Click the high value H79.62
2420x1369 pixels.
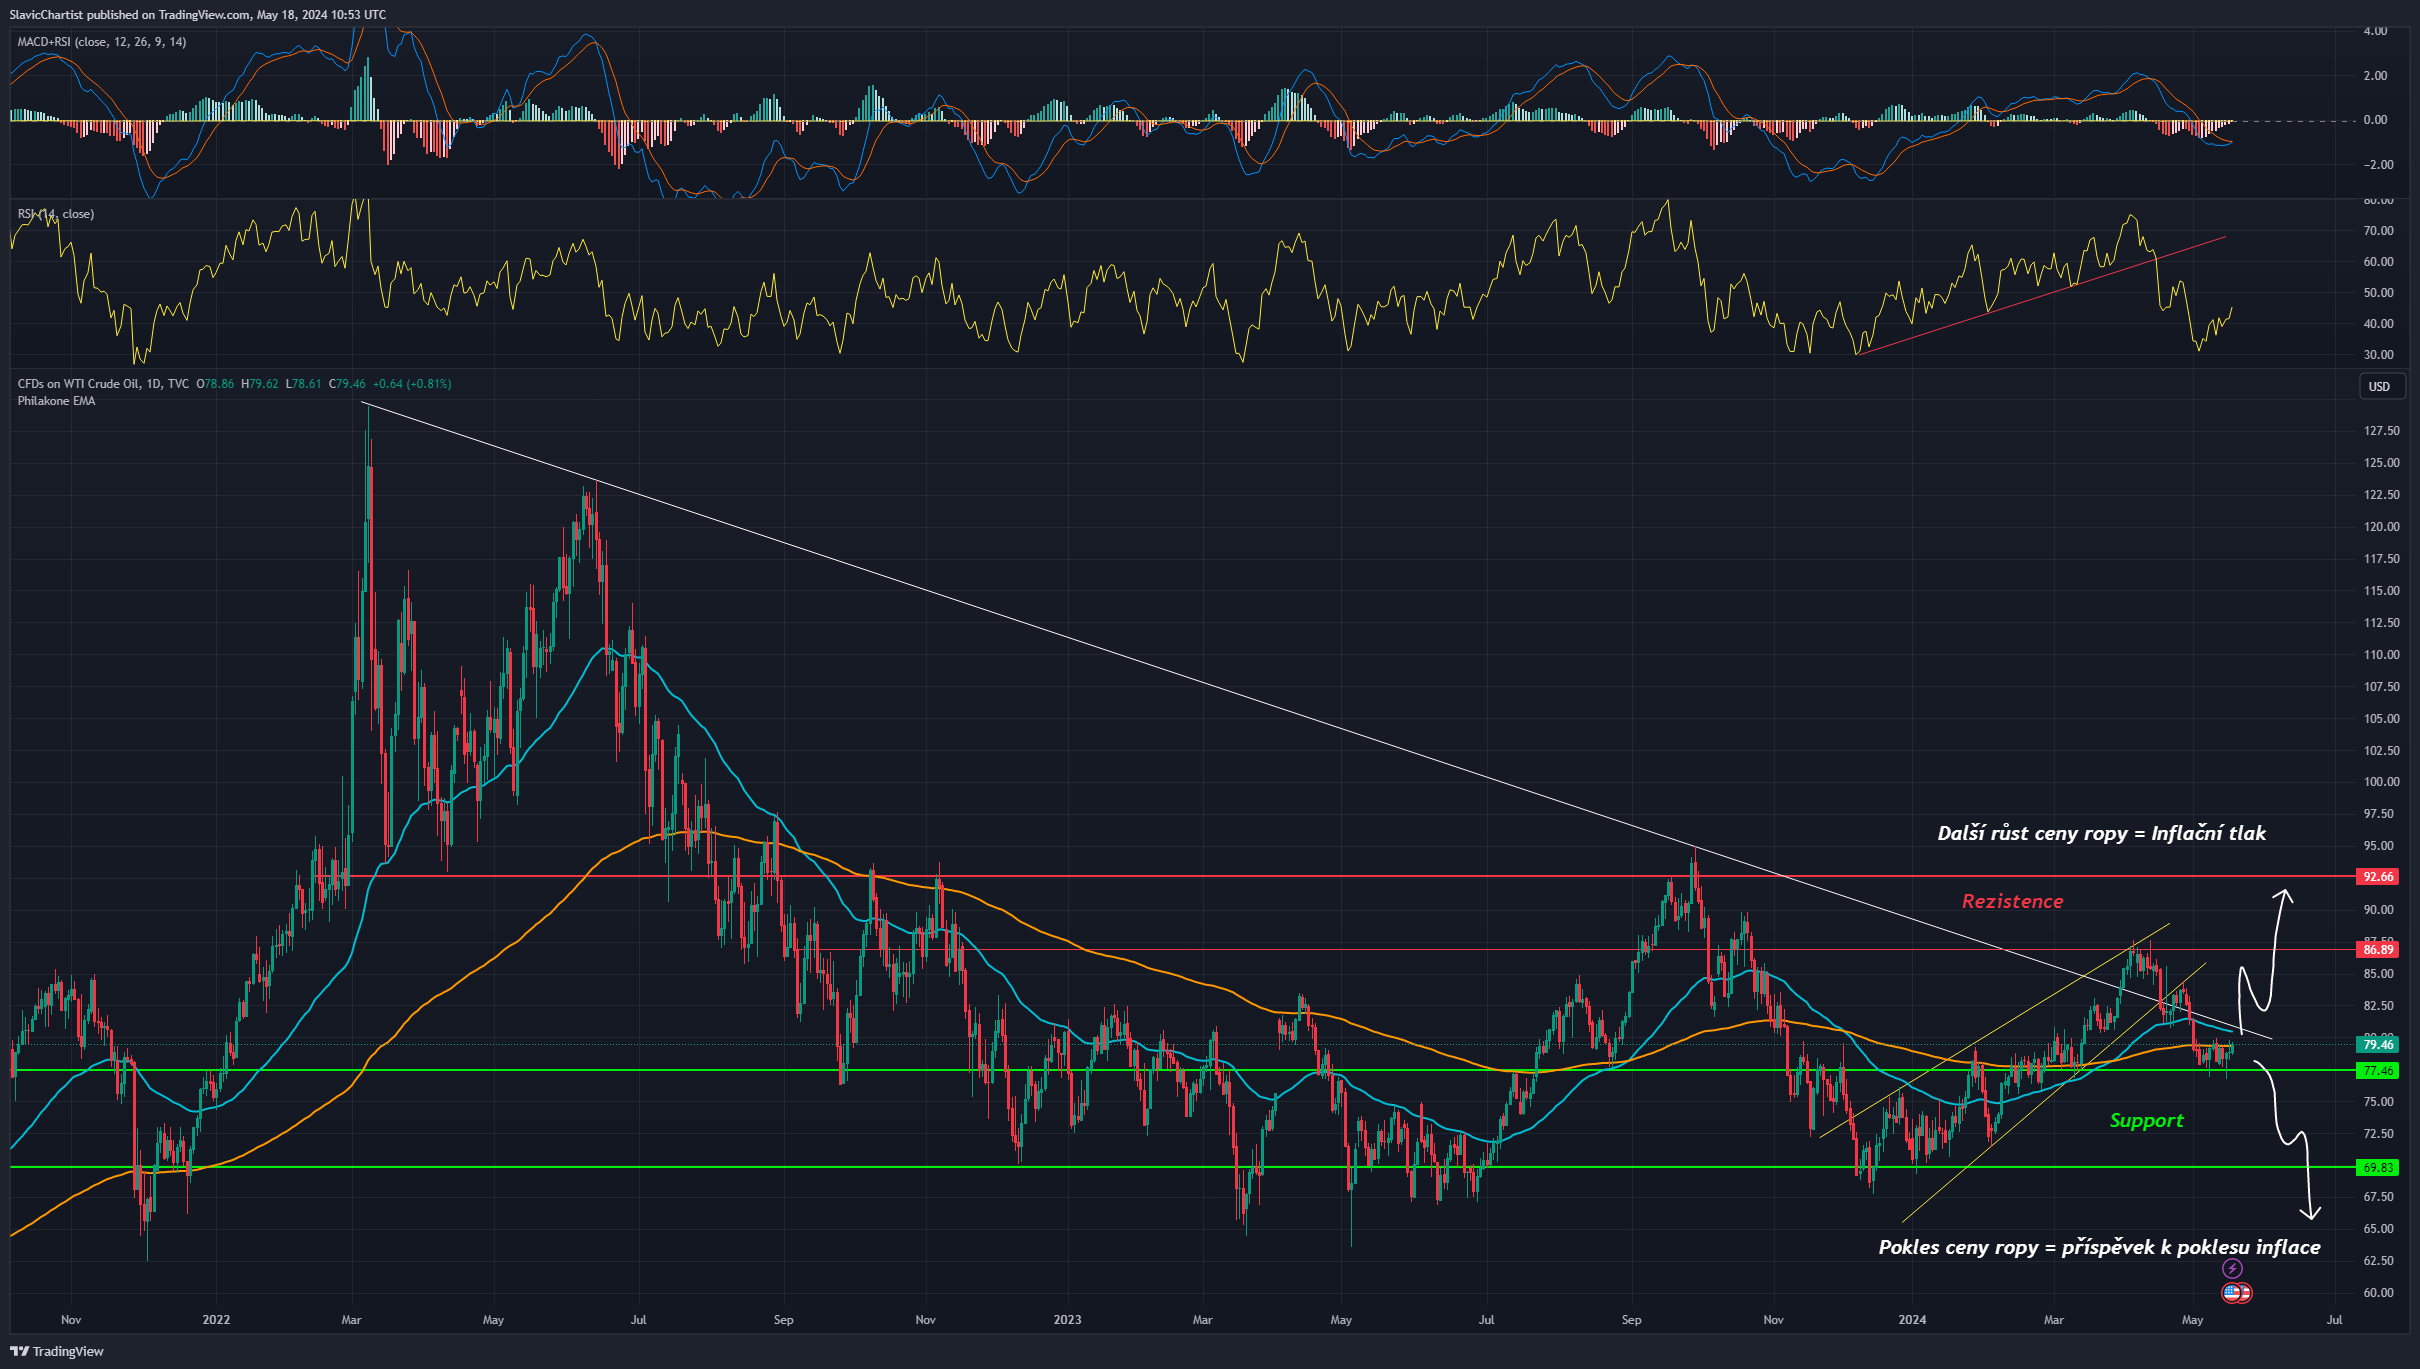point(260,384)
